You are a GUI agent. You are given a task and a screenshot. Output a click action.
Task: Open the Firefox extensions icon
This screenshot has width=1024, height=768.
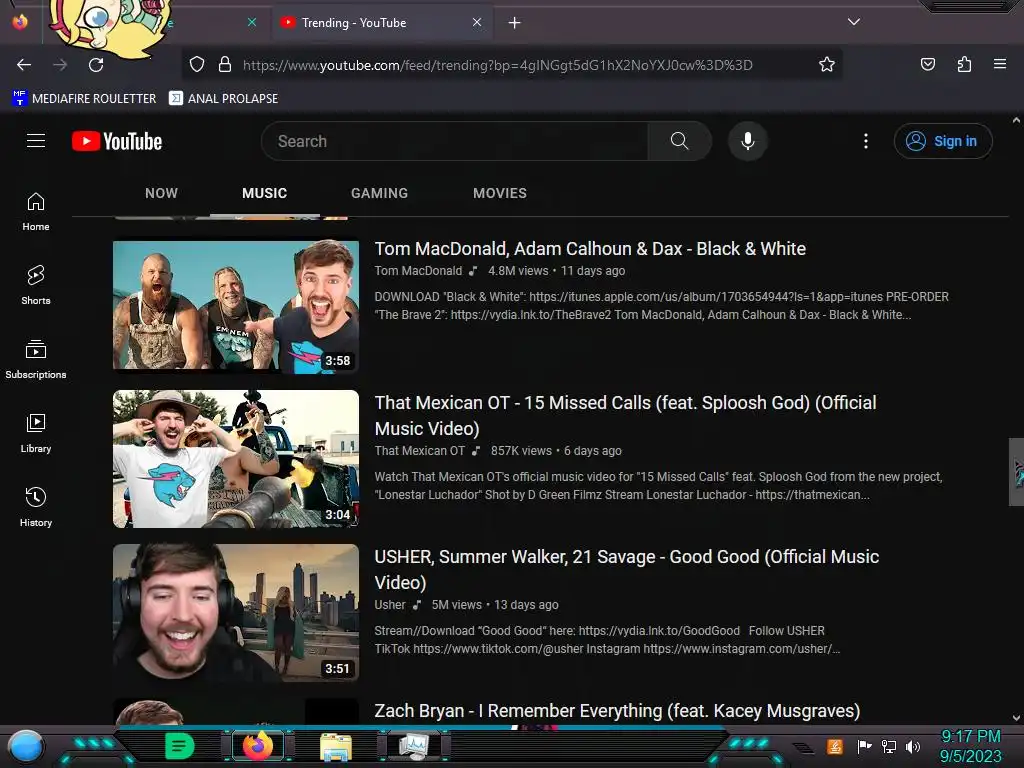(x=964, y=64)
